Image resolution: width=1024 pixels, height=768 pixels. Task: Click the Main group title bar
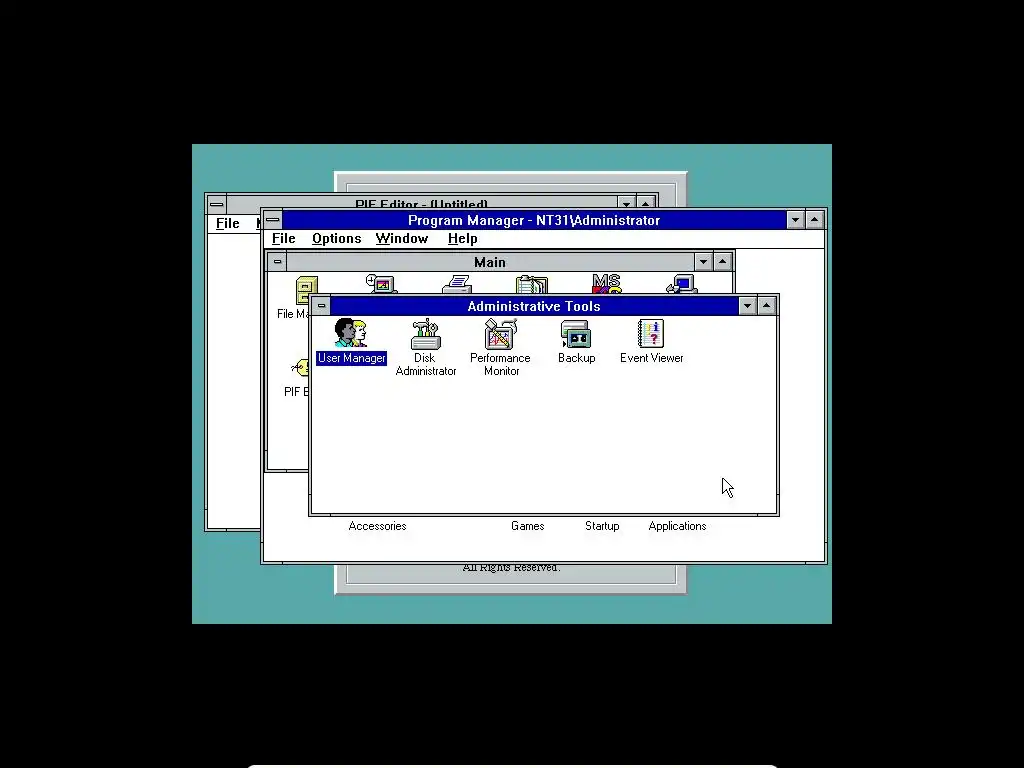point(490,262)
